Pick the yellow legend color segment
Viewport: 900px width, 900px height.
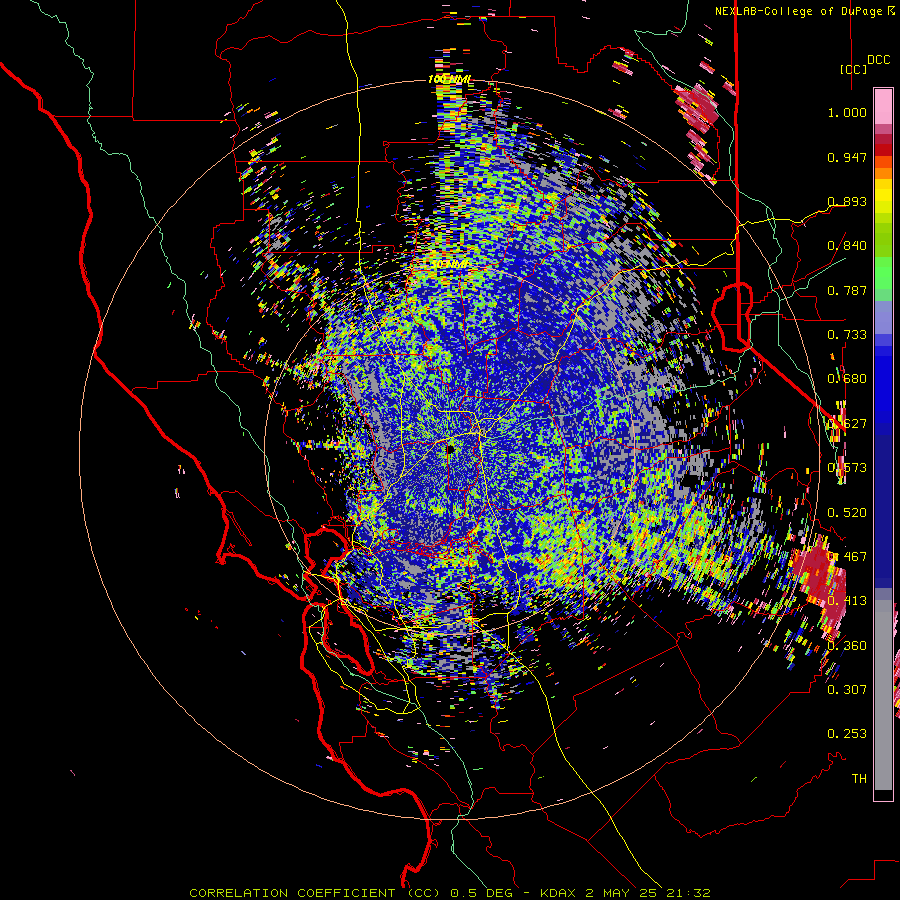[x=883, y=195]
